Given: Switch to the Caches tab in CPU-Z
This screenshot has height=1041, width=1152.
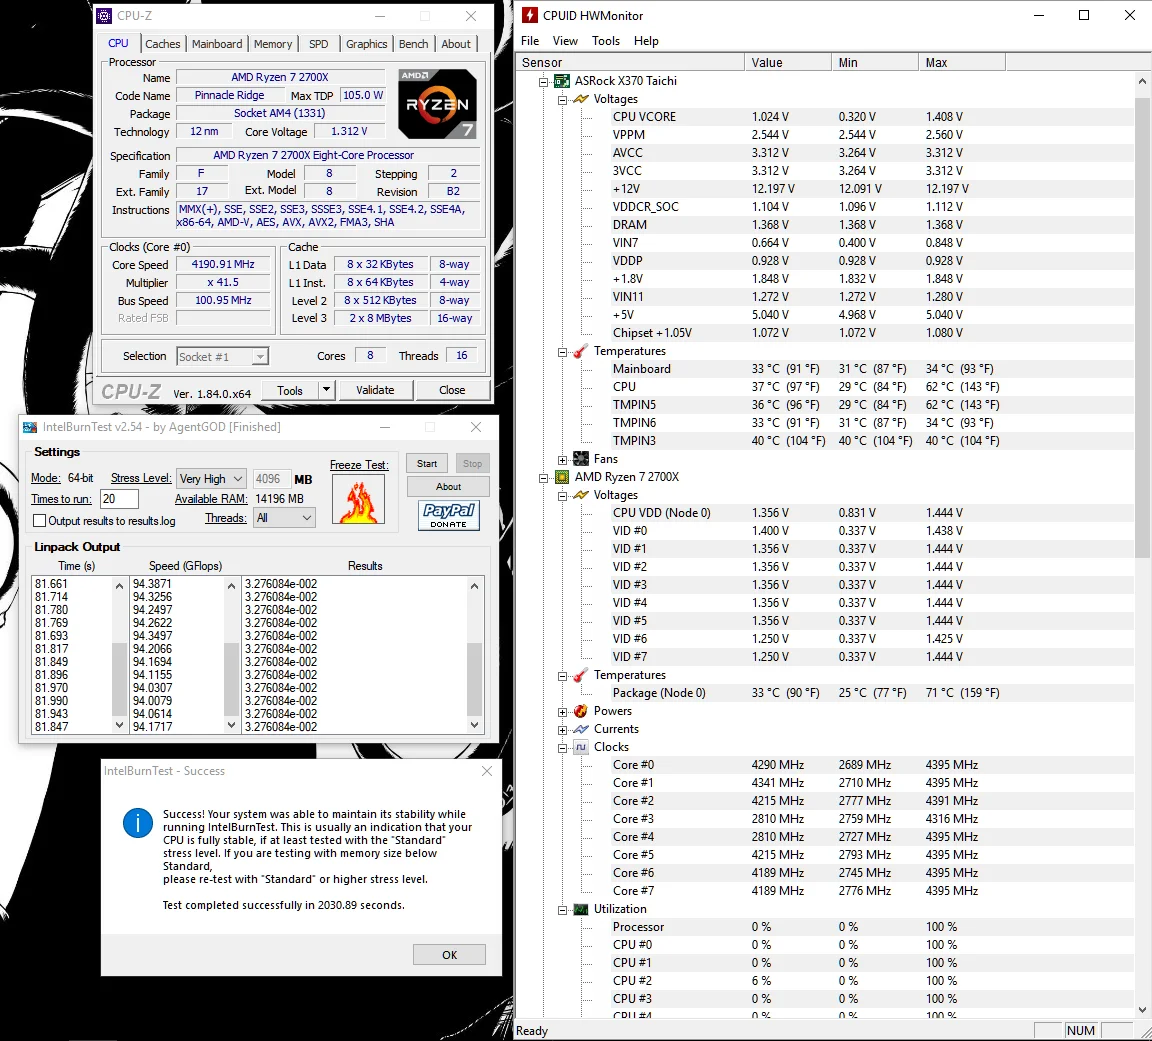Looking at the screenshot, I should pos(162,44).
